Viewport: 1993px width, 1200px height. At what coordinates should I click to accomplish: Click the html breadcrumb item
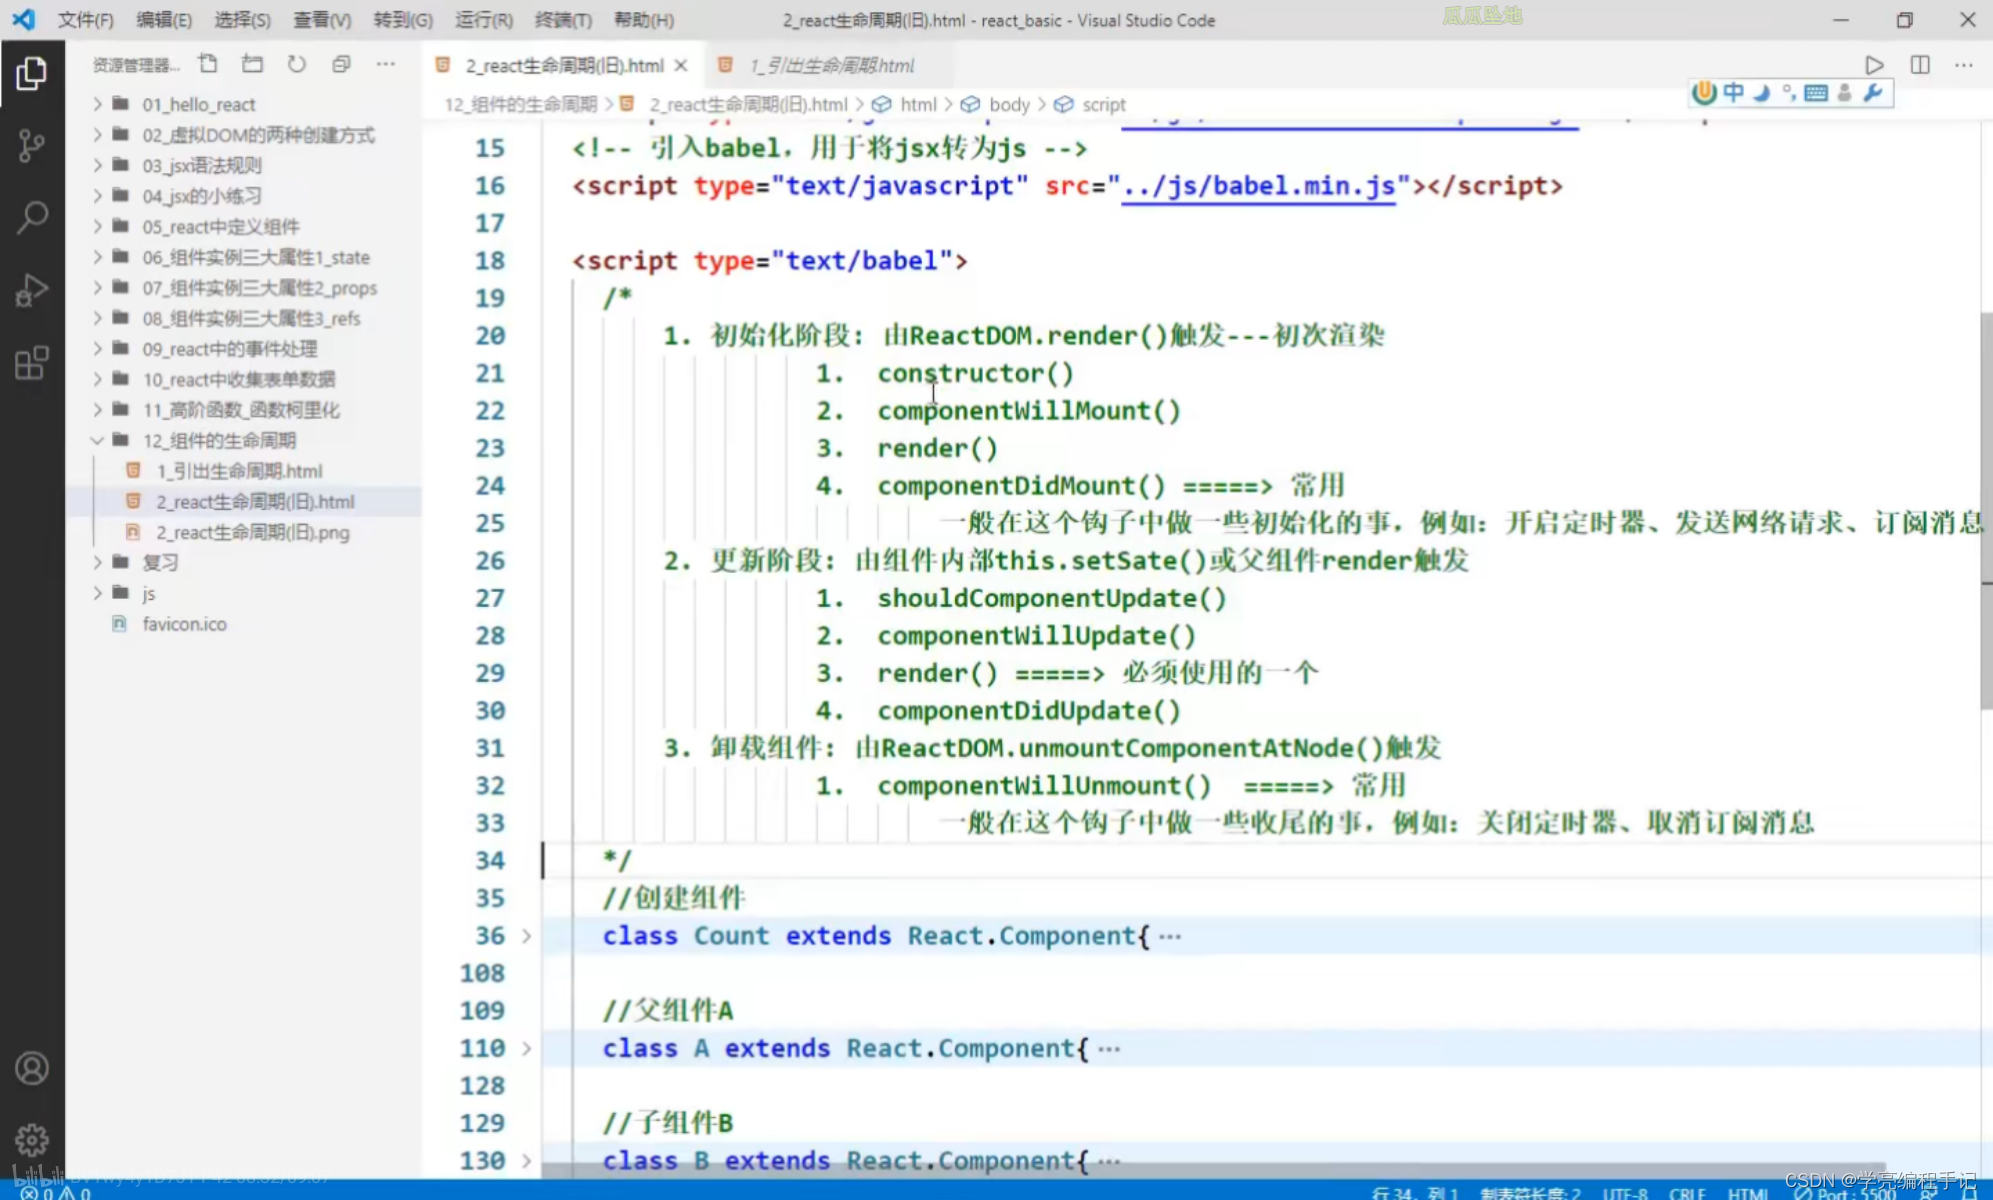[918, 104]
